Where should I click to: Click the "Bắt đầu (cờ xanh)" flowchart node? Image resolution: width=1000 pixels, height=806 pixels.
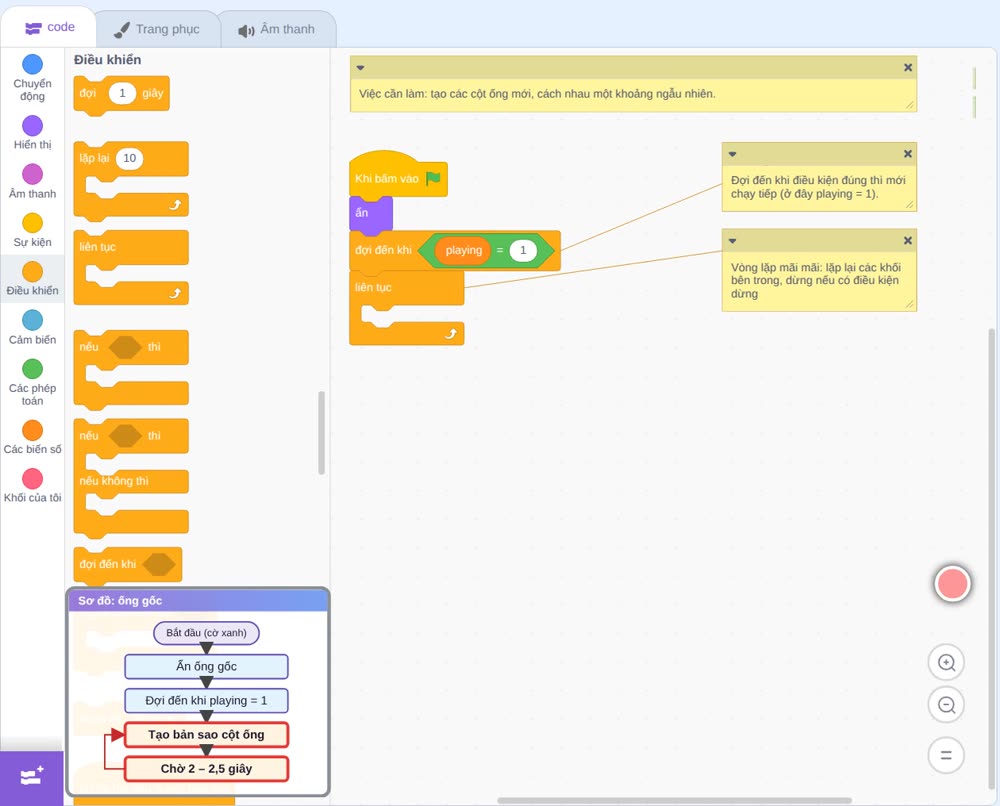206,633
